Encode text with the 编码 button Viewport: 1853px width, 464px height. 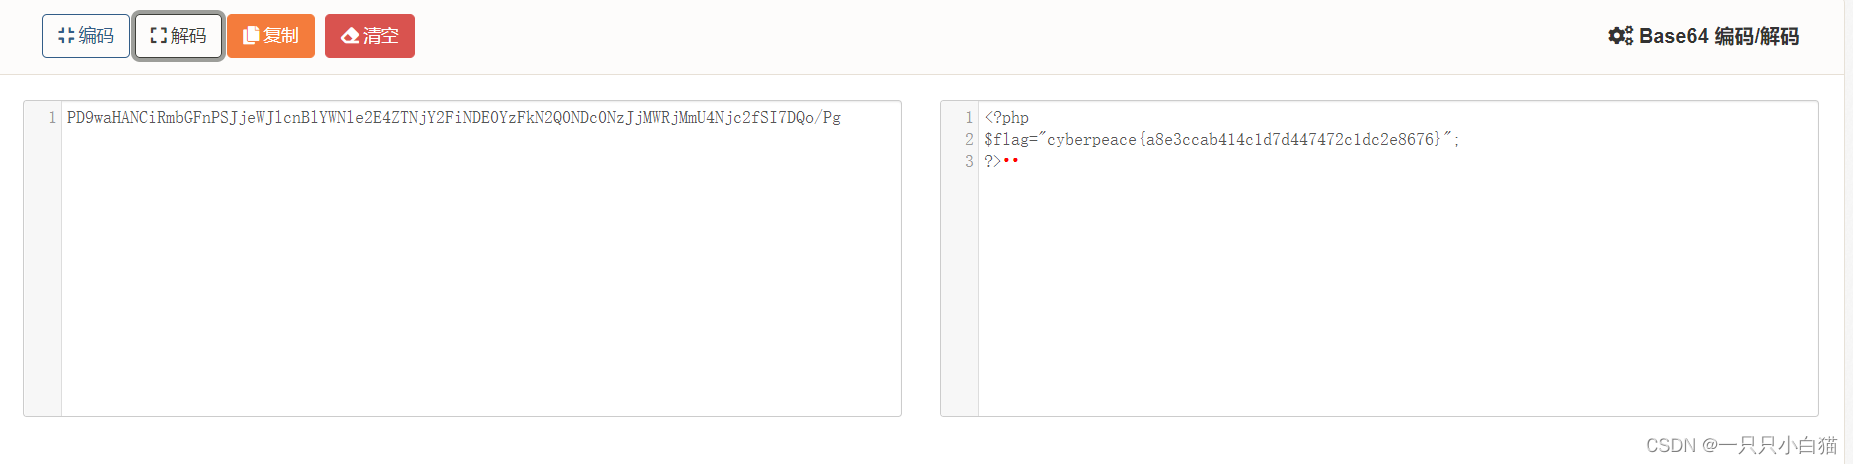pyautogui.click(x=86, y=36)
